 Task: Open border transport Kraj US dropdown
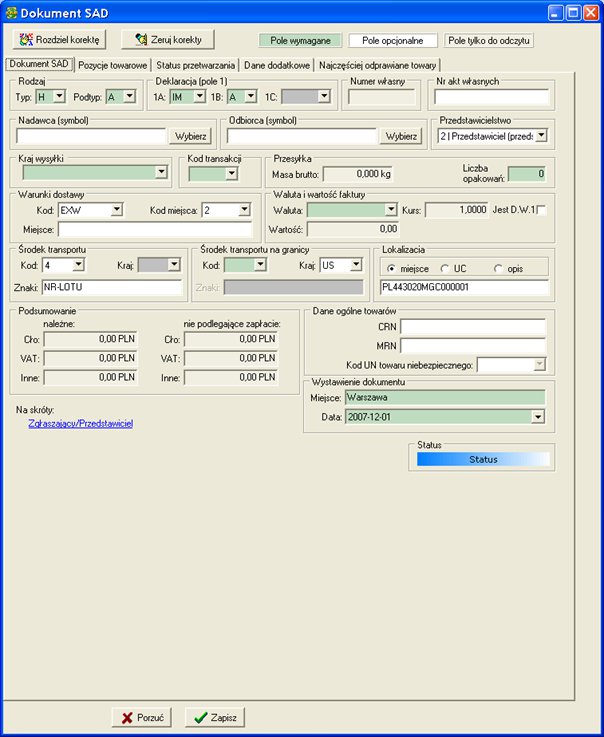(356, 265)
